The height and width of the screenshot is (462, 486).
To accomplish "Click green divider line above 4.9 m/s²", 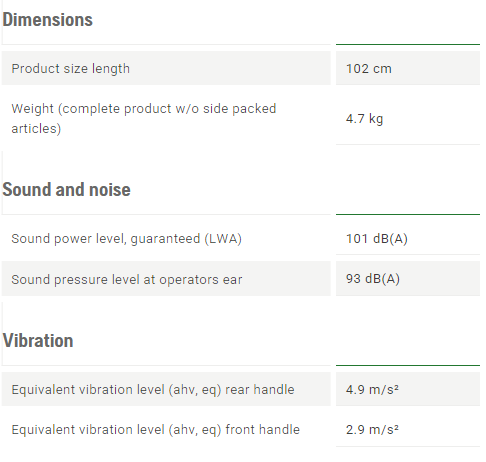I will pos(408,365).
